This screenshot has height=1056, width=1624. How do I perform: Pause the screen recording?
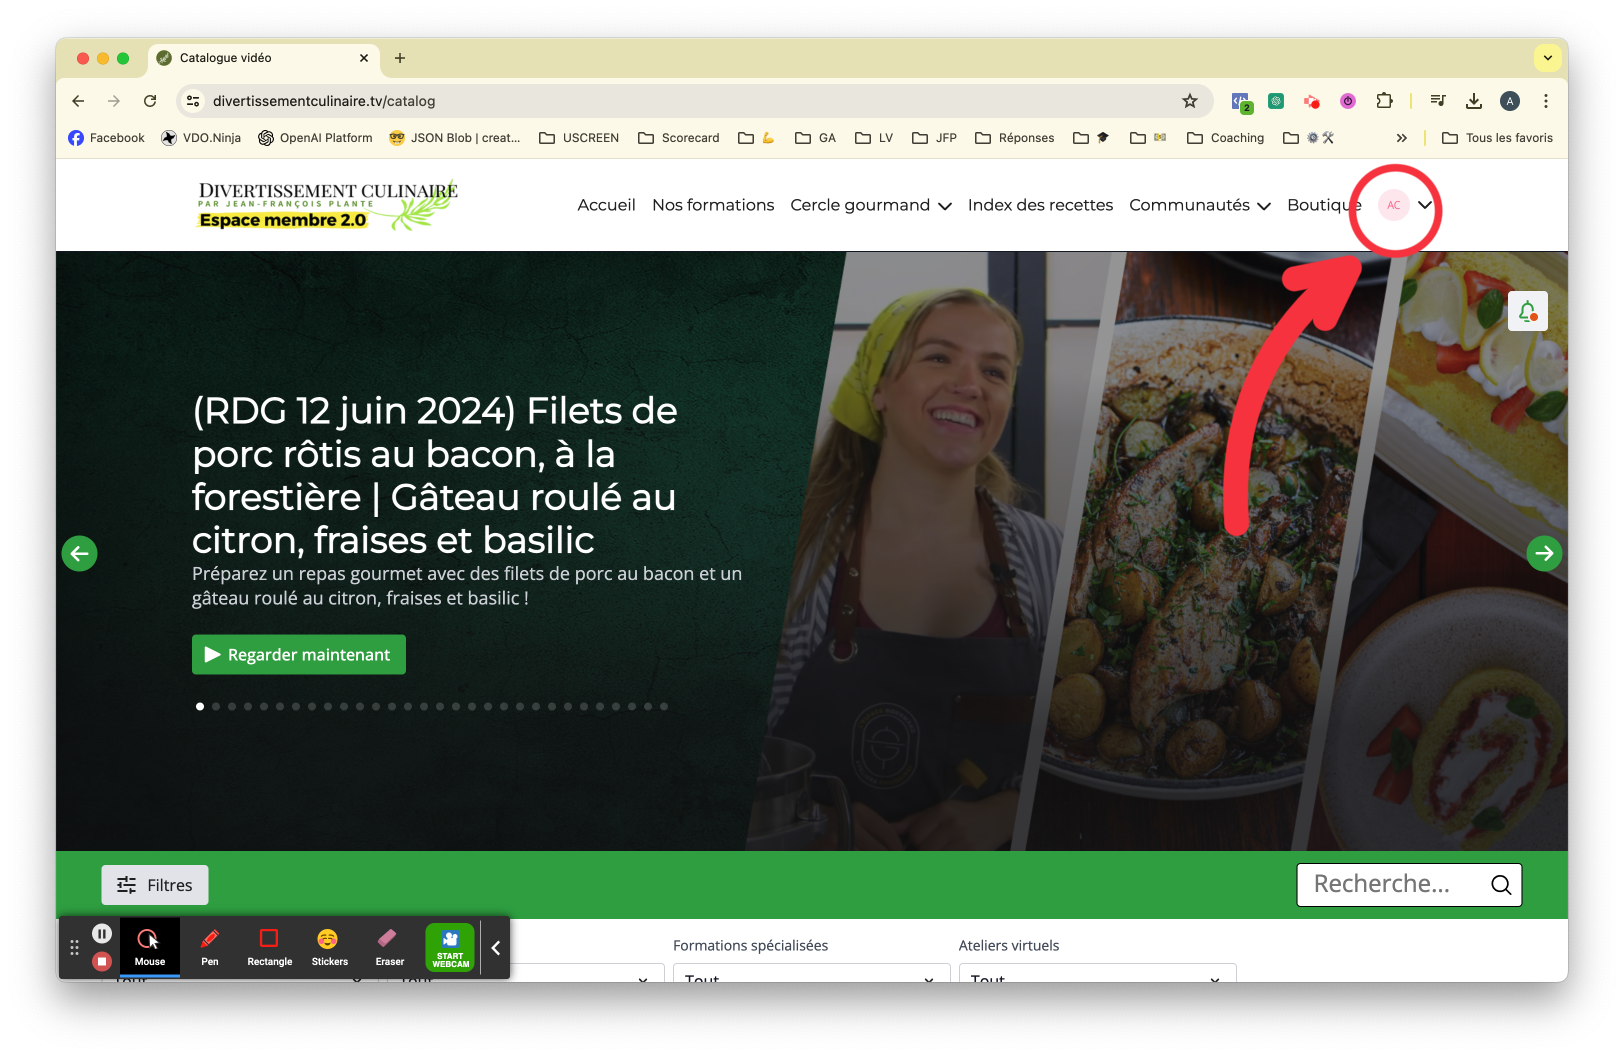point(102,933)
